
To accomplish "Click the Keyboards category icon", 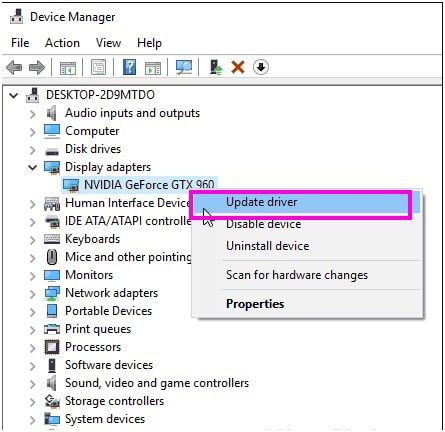I will (52, 239).
